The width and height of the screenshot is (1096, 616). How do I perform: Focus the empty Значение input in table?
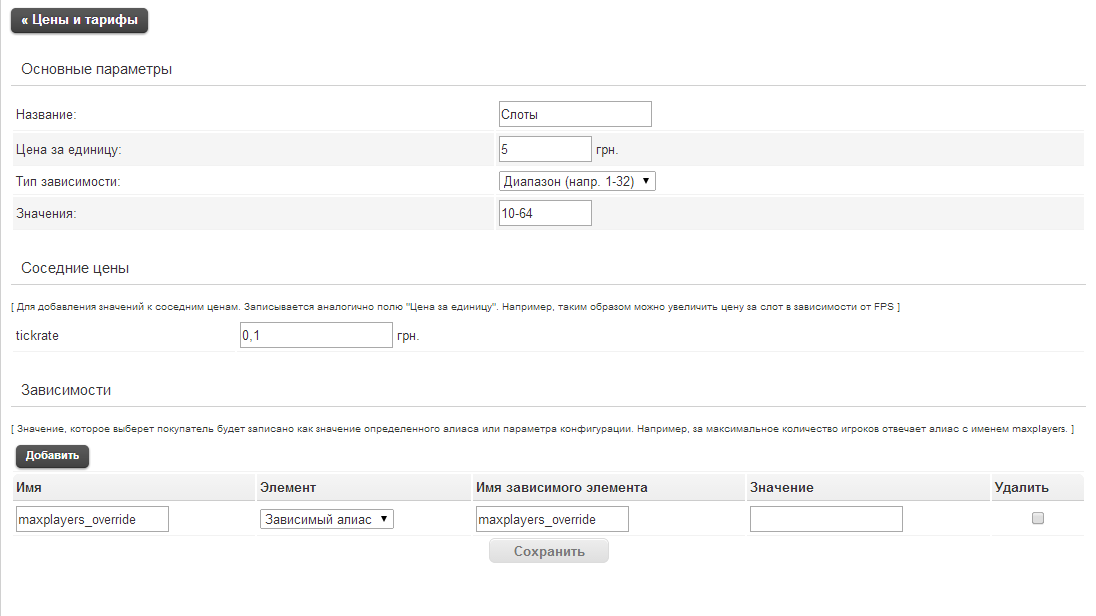point(826,519)
